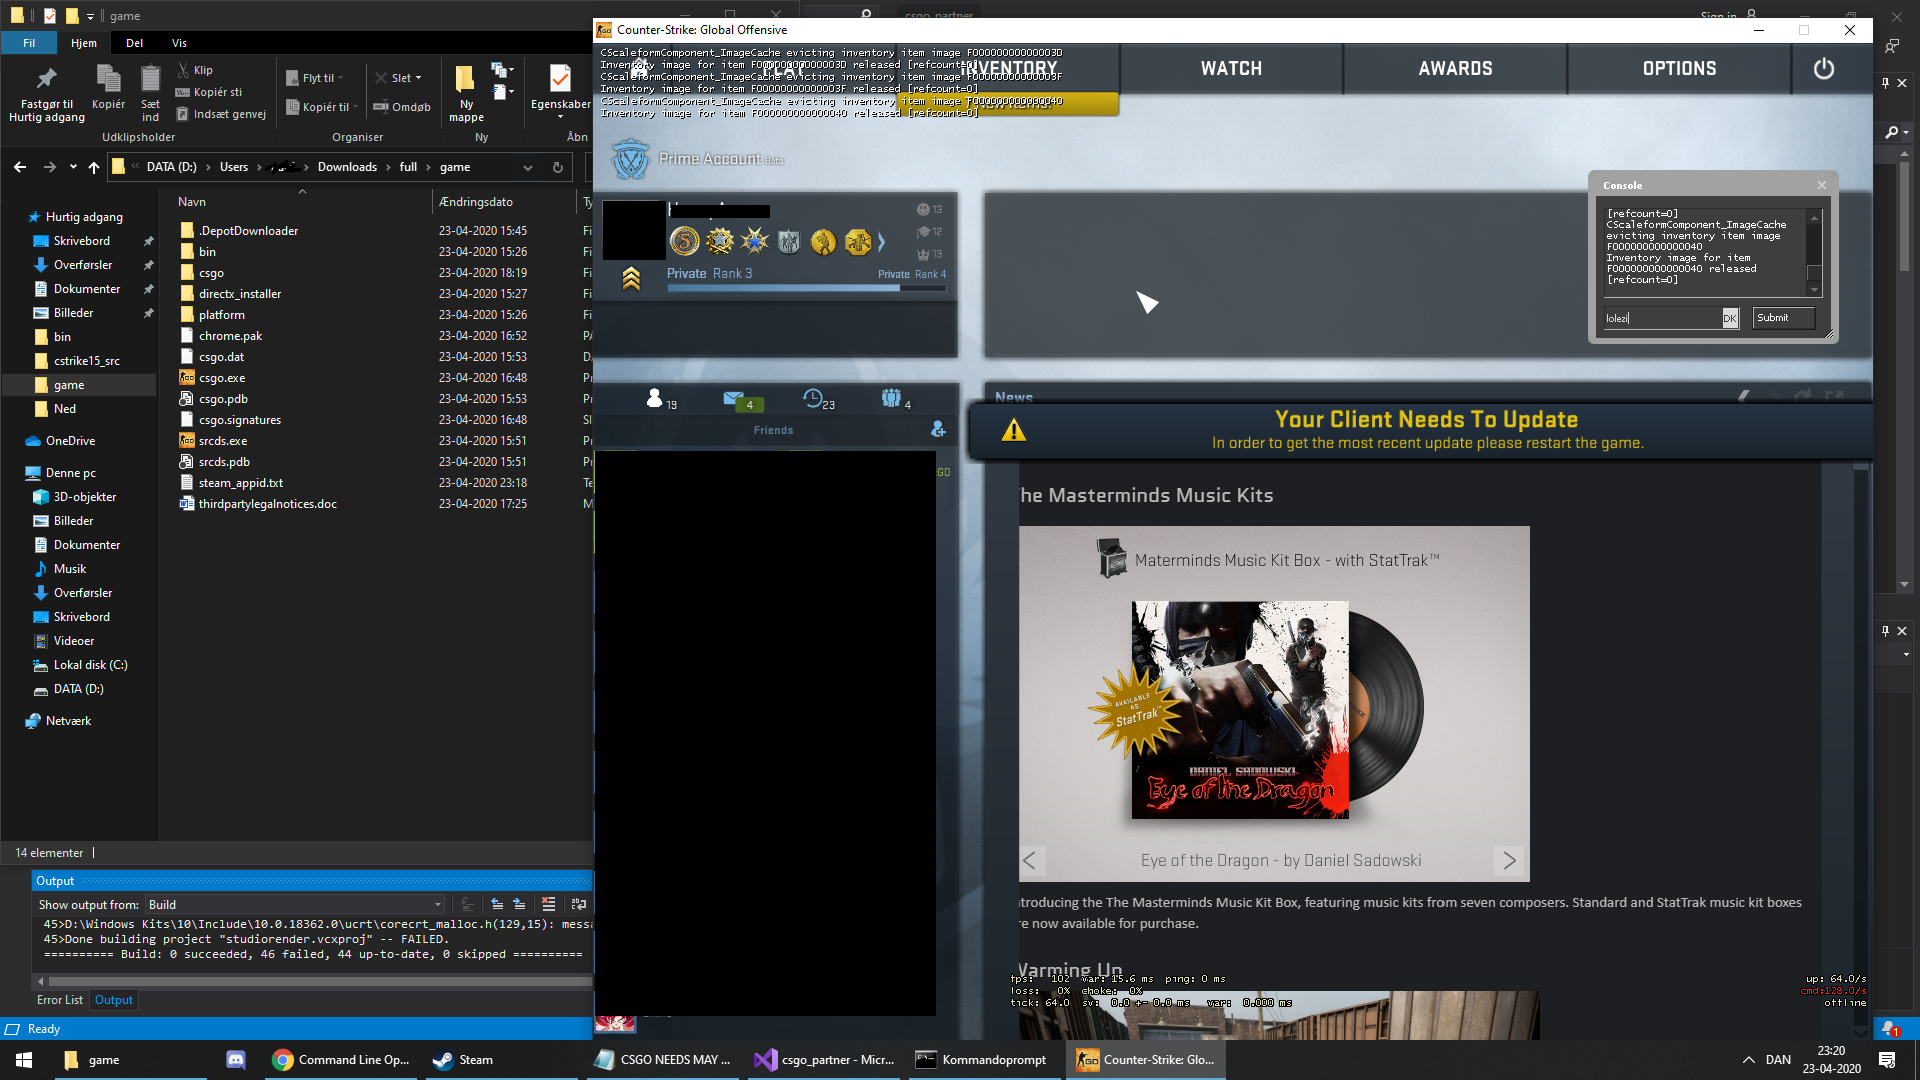Open the lobbies group icon showing 4
Image resolution: width=1920 pixels, height=1080 pixels.
pyautogui.click(x=891, y=399)
